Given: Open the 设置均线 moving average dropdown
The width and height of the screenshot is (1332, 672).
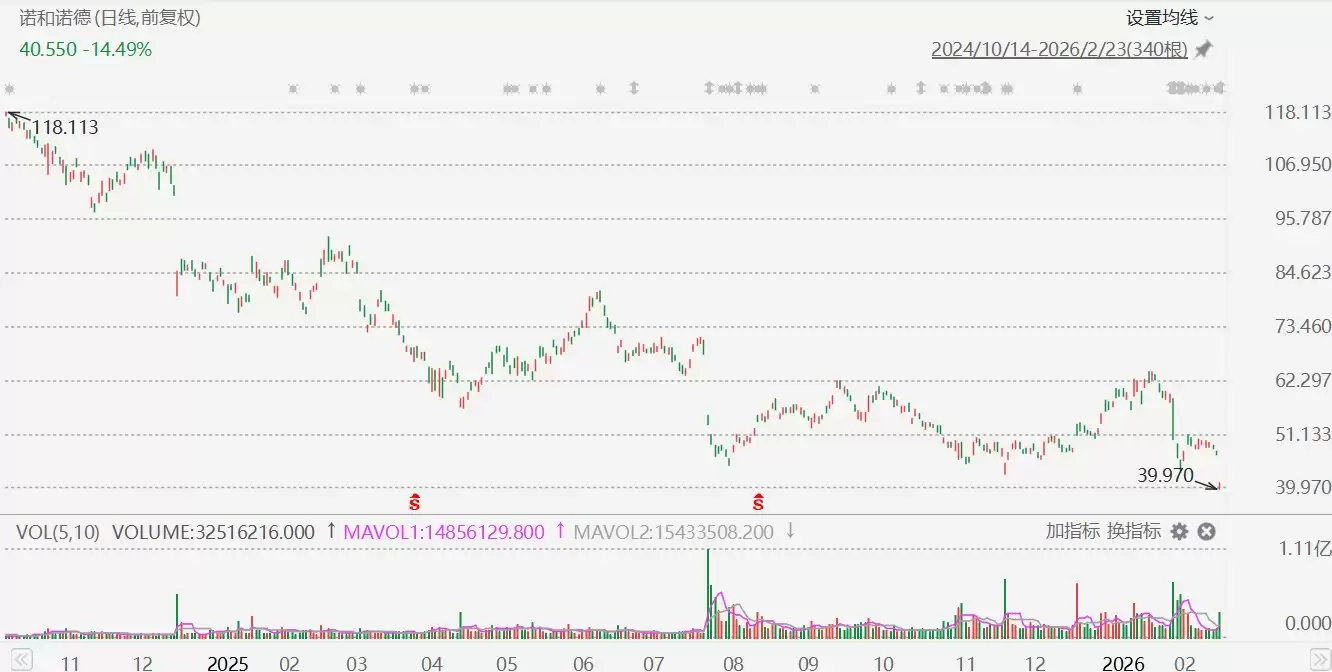Looking at the screenshot, I should click(x=1170, y=18).
